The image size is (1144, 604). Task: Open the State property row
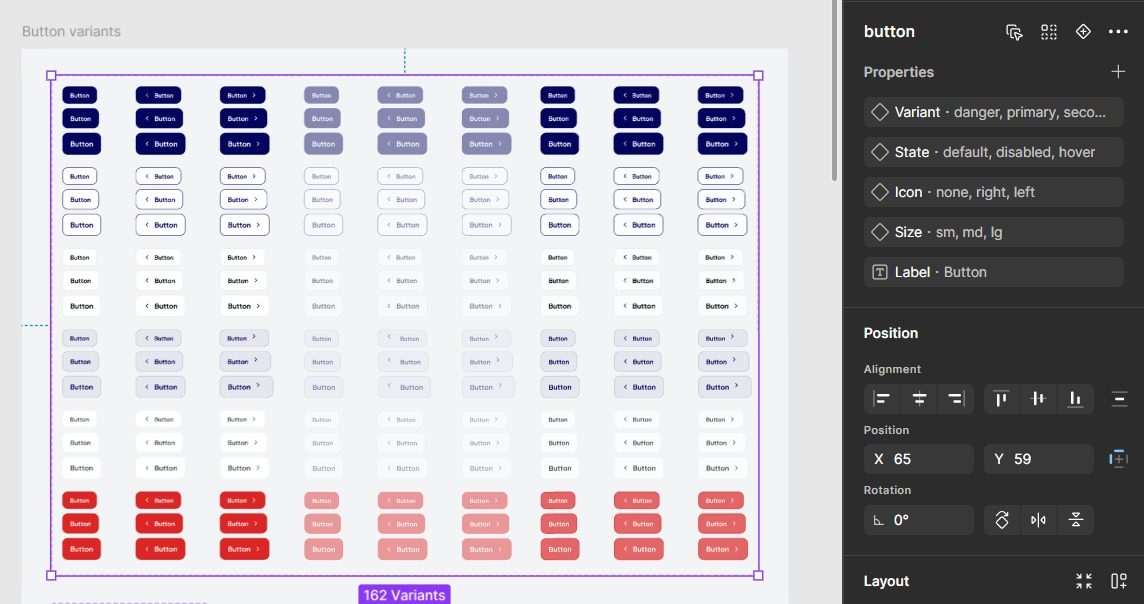pyautogui.click(x=994, y=152)
